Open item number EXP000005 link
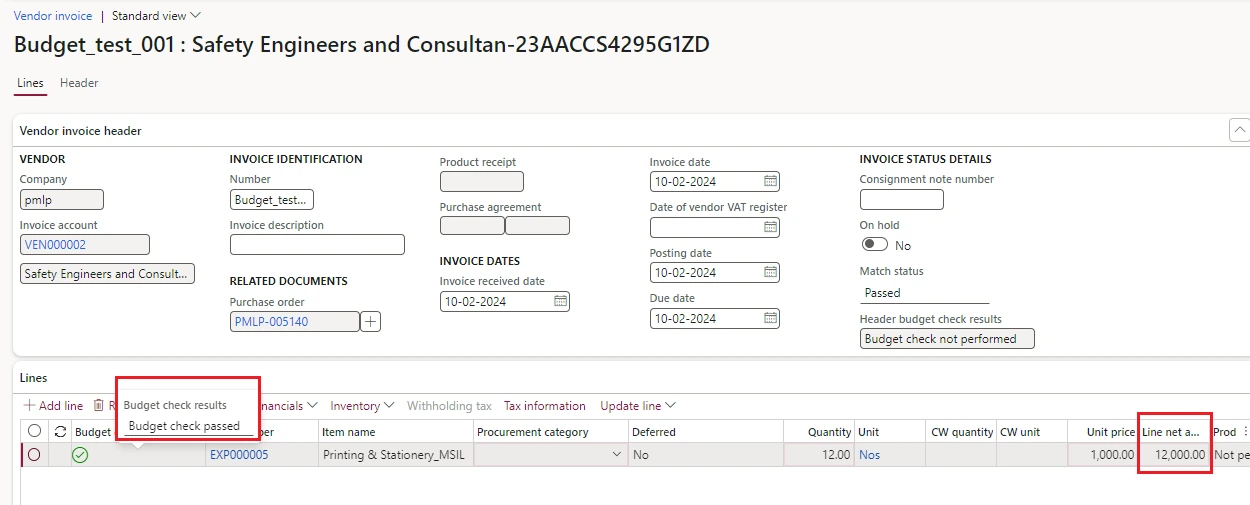The height and width of the screenshot is (505, 1250). [x=238, y=455]
